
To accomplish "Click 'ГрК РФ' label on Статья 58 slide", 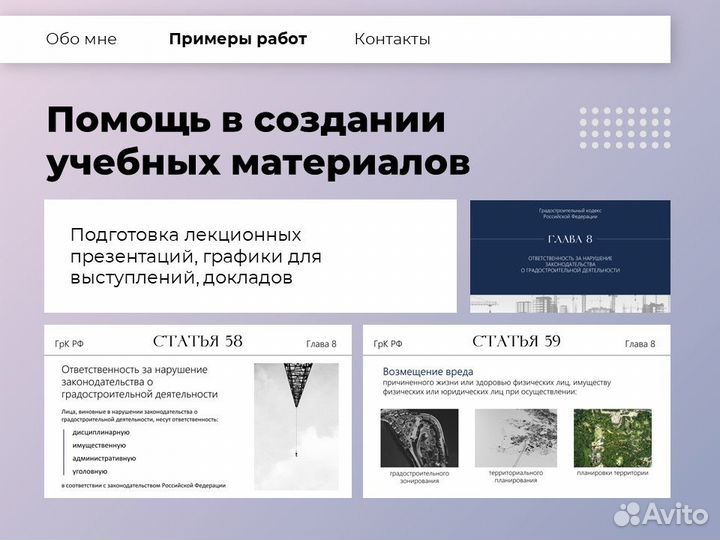I will 69,343.
